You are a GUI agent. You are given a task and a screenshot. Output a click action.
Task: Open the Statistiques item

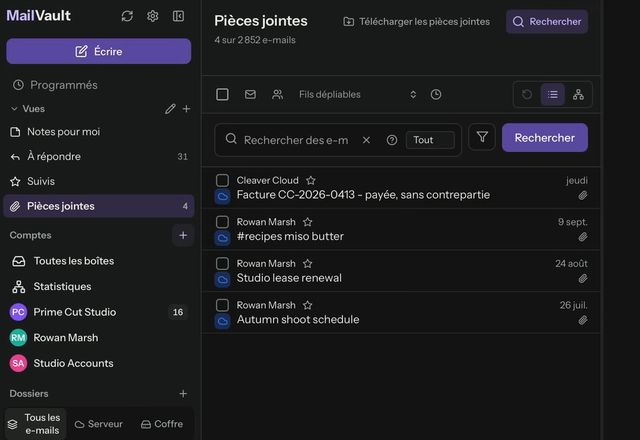(98, 287)
